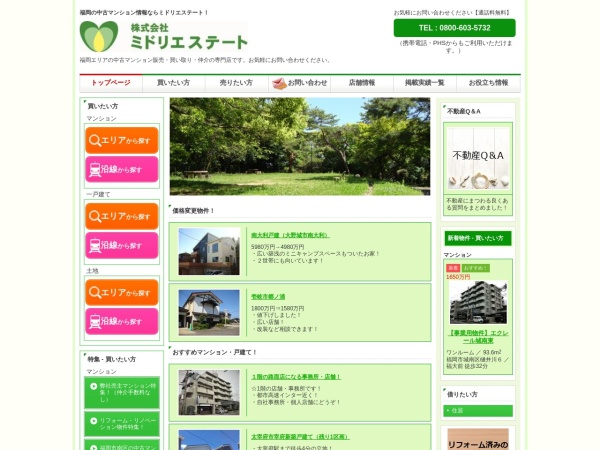Image resolution: width=600 pixels, height=450 pixels.
Task: Search マンション by エリアから探す button
Action: click(122, 140)
